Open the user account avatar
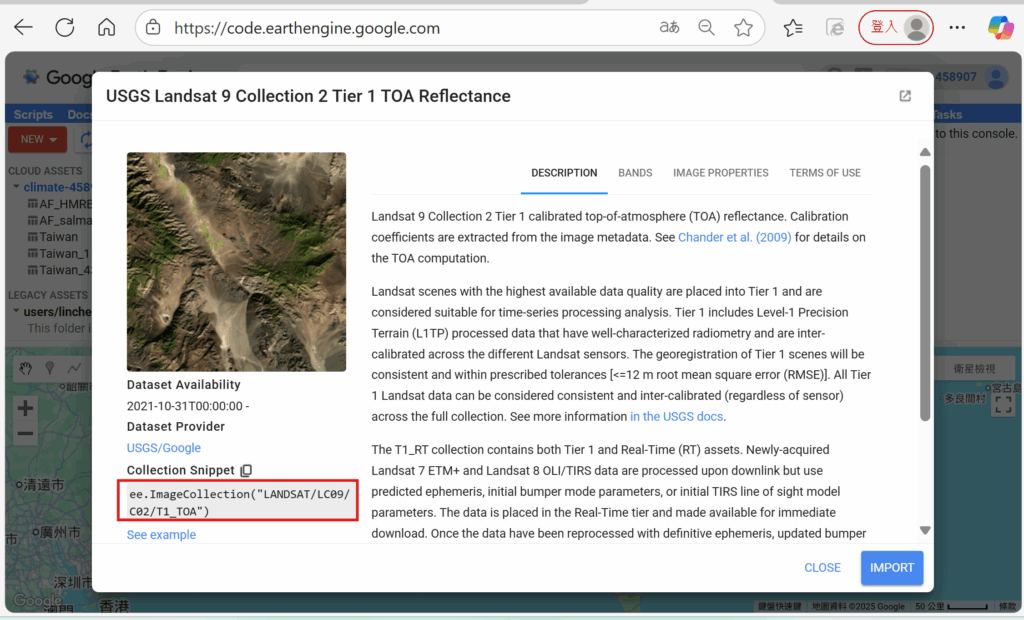Viewport: 1024px width, 620px height. (x=997, y=78)
